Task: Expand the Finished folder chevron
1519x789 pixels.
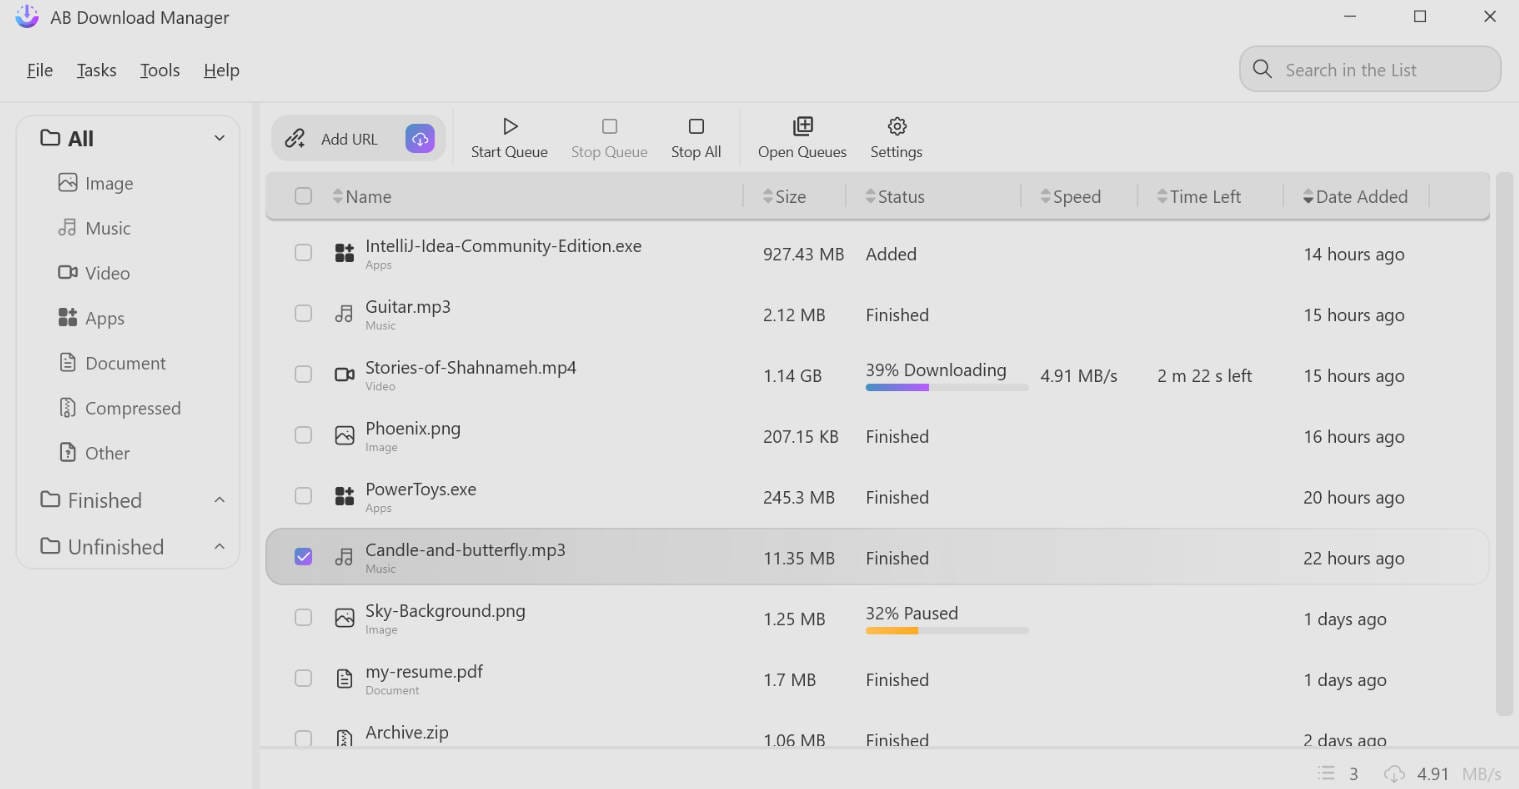Action: 219,500
